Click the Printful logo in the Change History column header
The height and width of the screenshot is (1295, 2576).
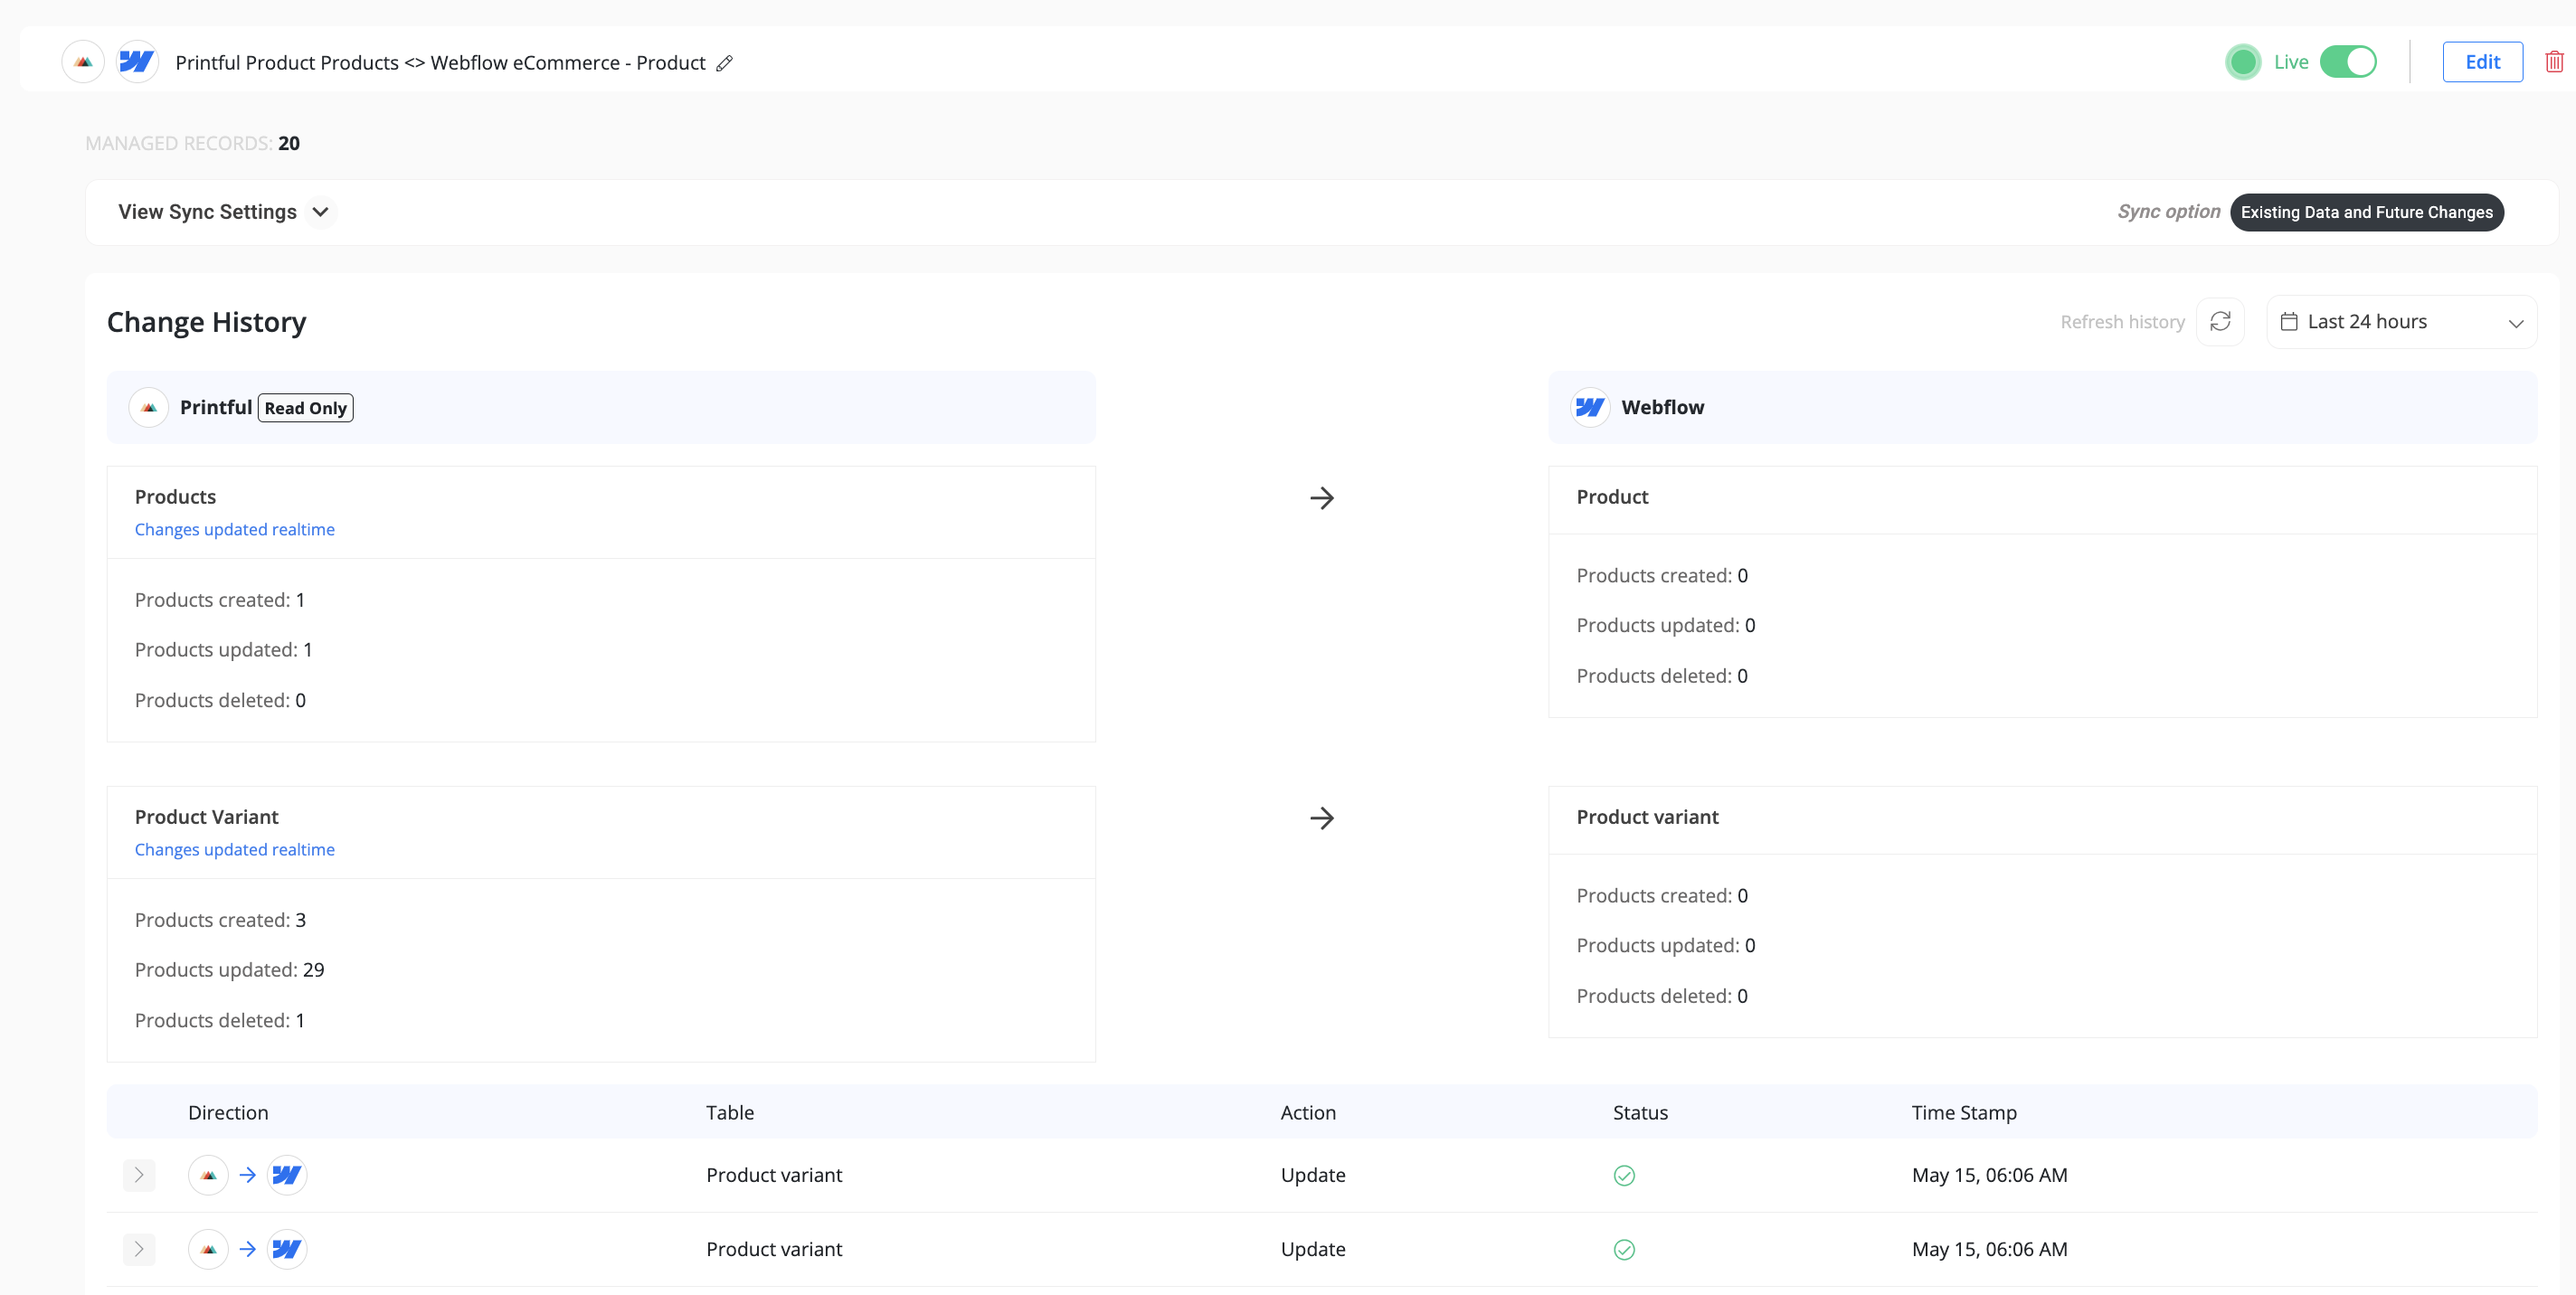[x=149, y=407]
